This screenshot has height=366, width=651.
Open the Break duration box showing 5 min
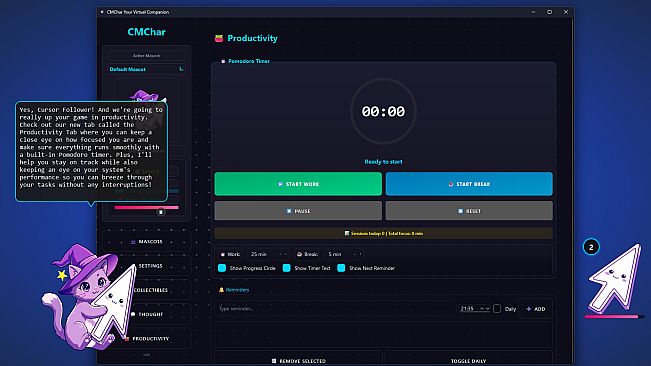tap(344, 254)
